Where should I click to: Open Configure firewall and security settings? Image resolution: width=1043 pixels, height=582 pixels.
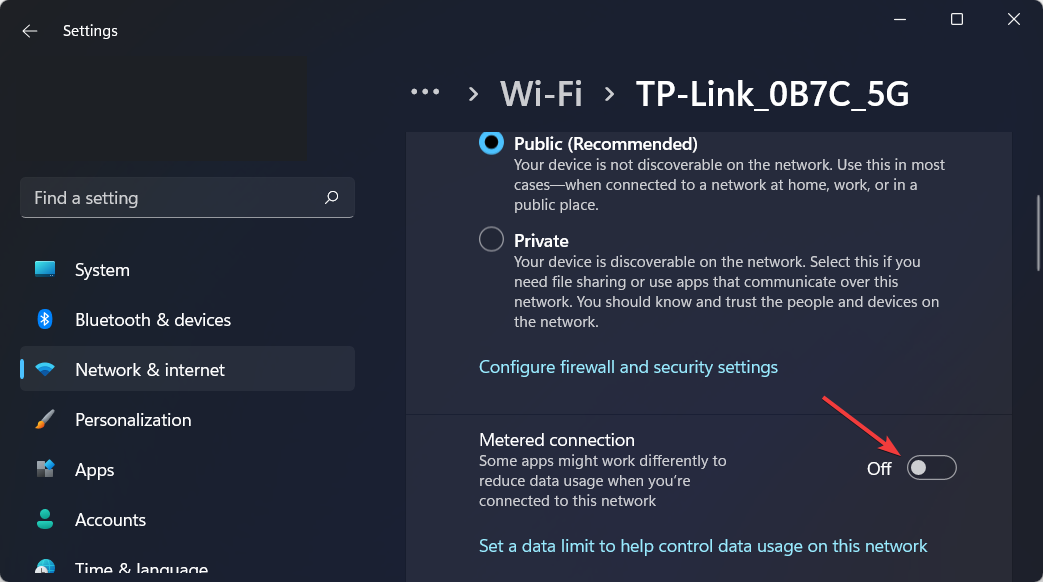628,367
